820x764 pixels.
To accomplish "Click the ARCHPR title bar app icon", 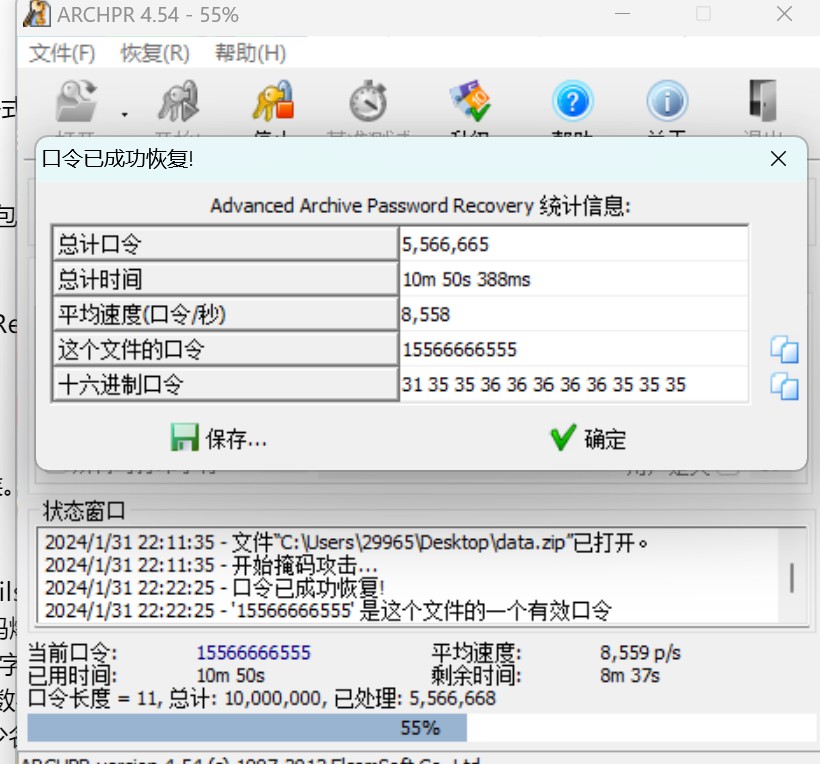I will (x=37, y=14).
